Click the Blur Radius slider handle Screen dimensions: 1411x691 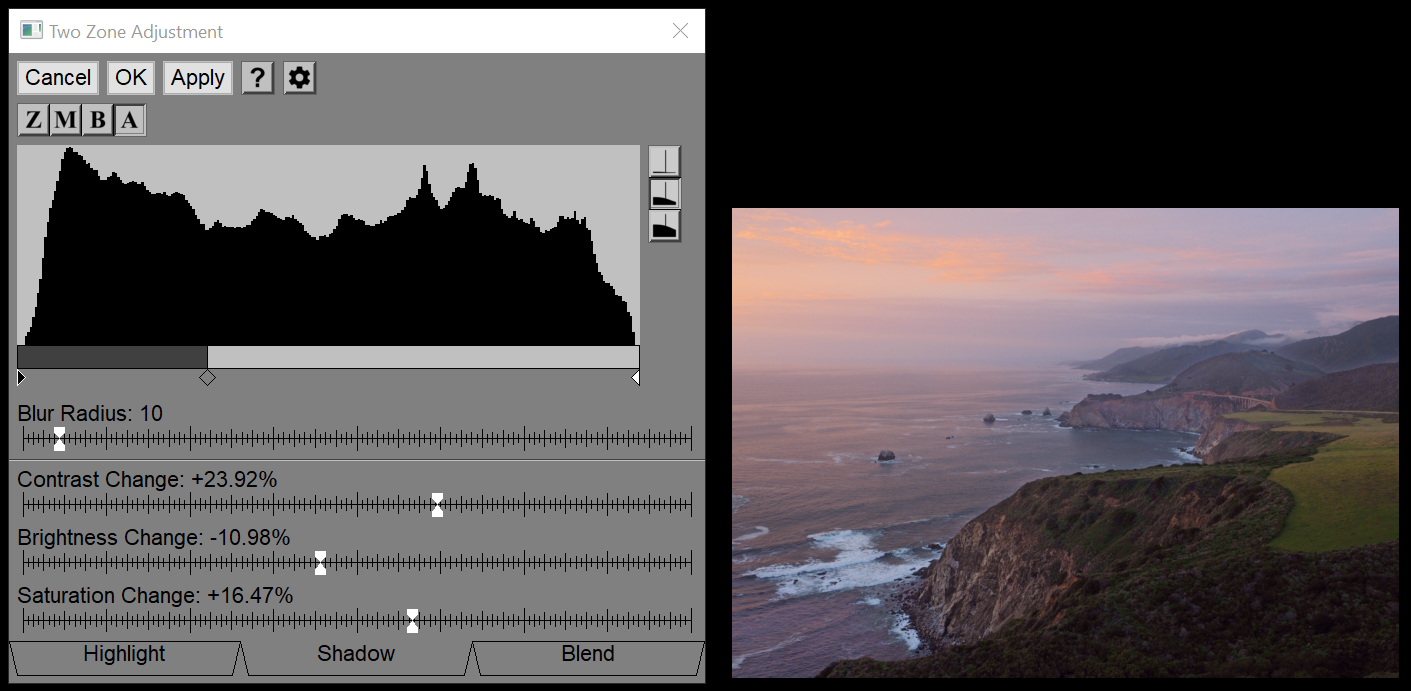click(x=60, y=438)
